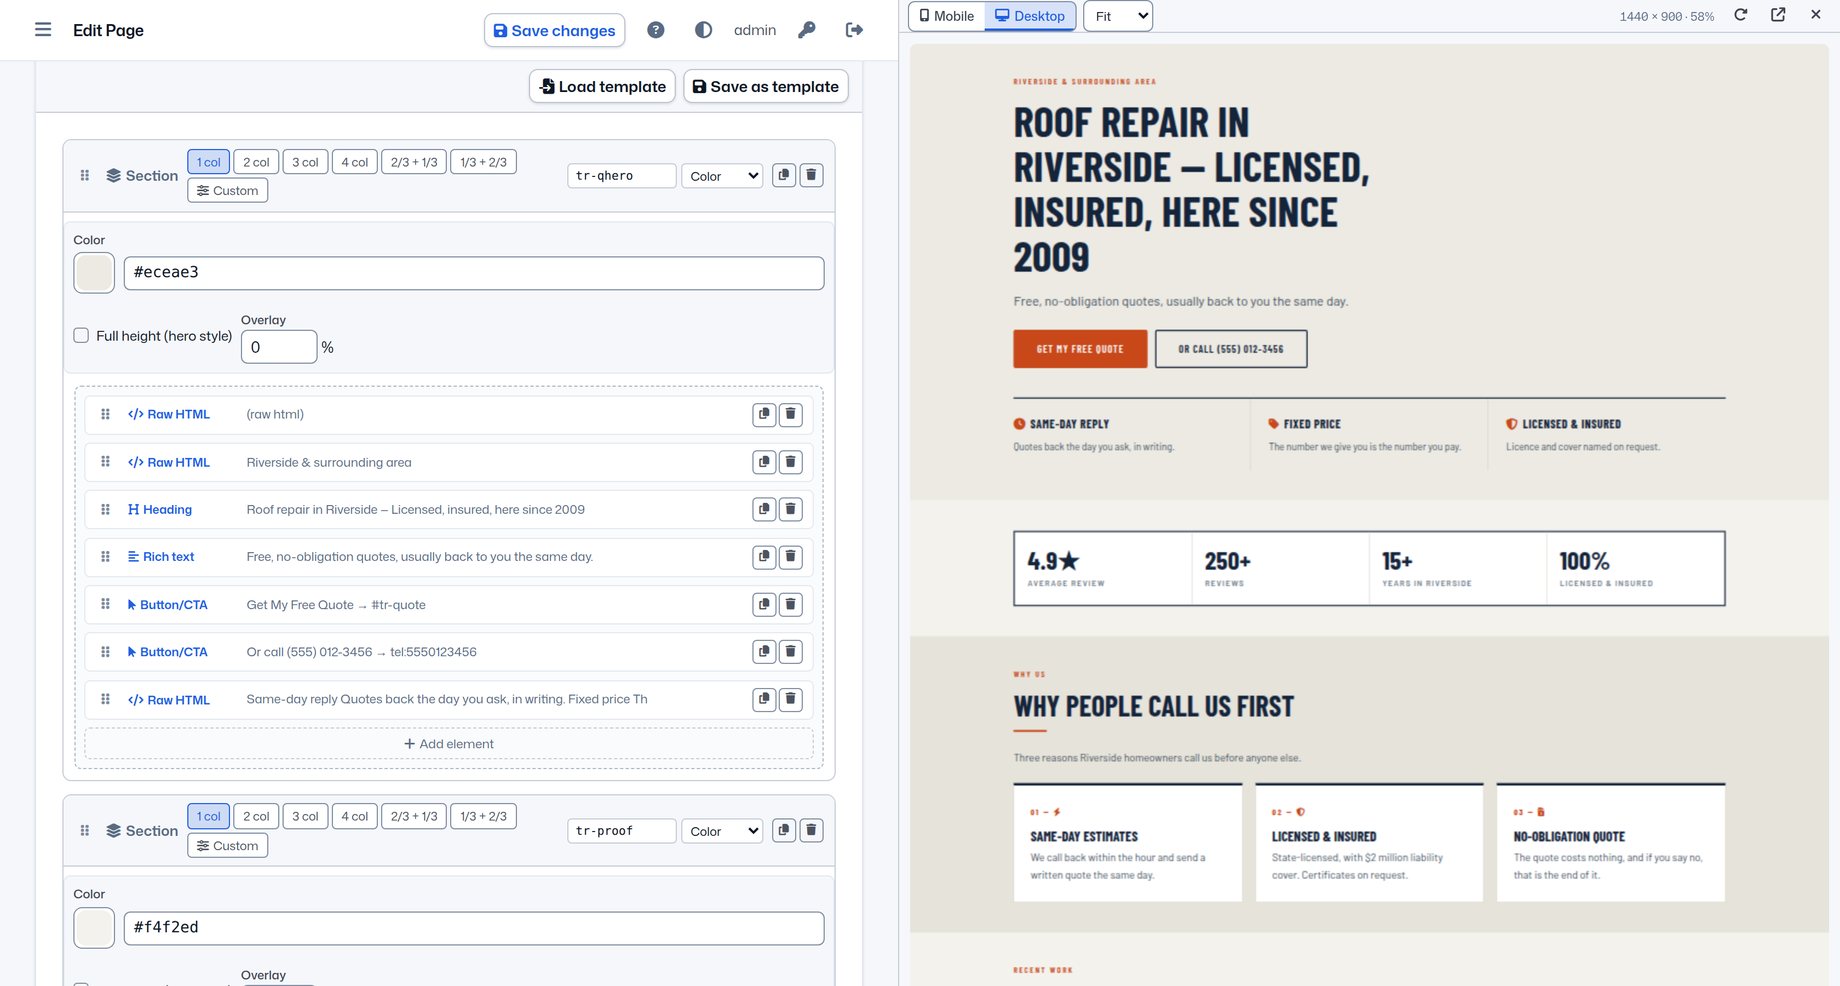Image resolution: width=1840 pixels, height=986 pixels.
Task: Click Load template button
Action: (602, 86)
